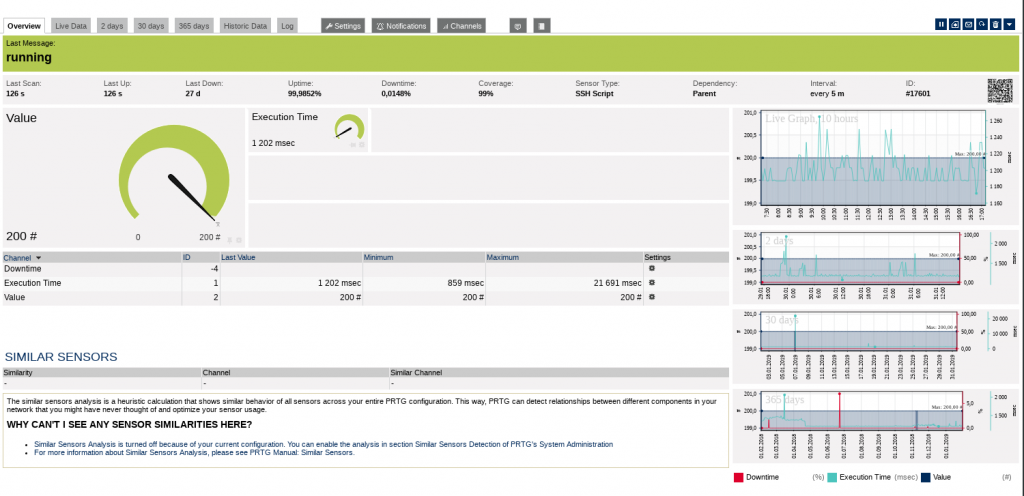The image size is (1024, 496).
Task: Click the Sensor Type 'SSH Script'
Action: [594, 93]
